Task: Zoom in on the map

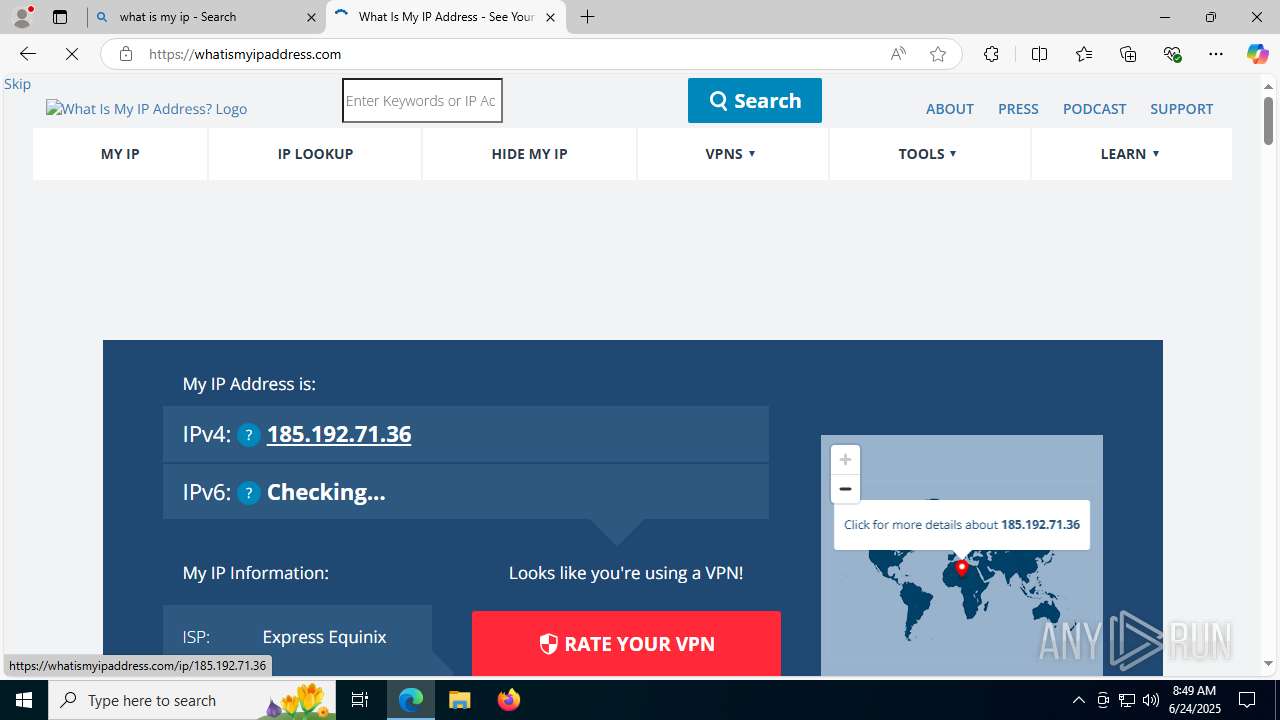Action: pos(845,460)
